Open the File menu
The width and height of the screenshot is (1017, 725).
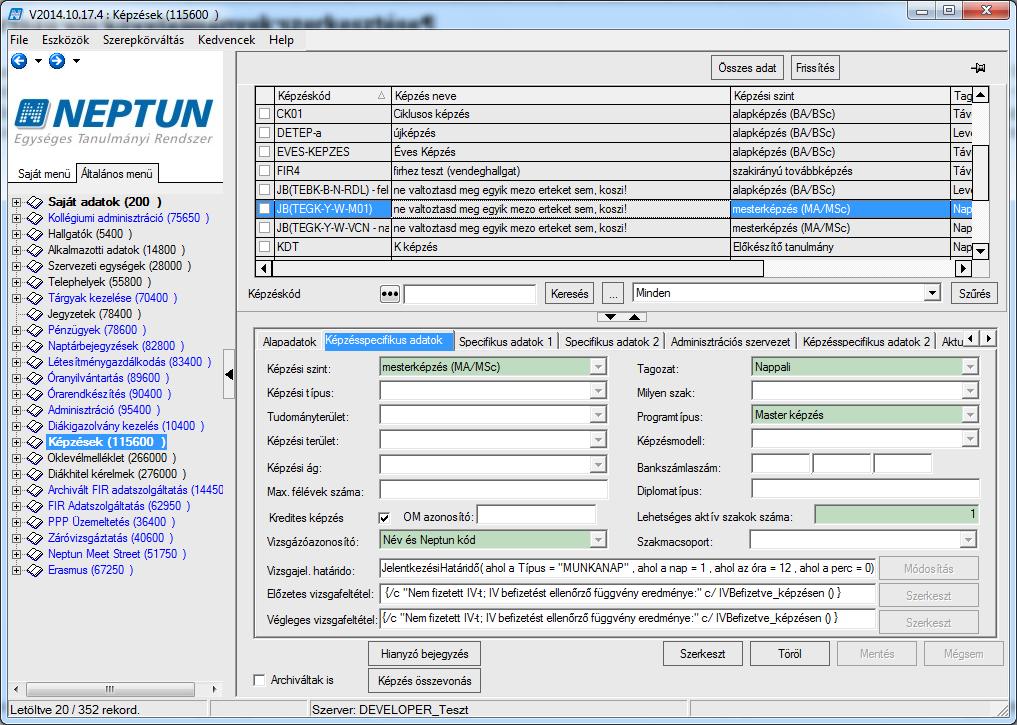pyautogui.click(x=19, y=40)
